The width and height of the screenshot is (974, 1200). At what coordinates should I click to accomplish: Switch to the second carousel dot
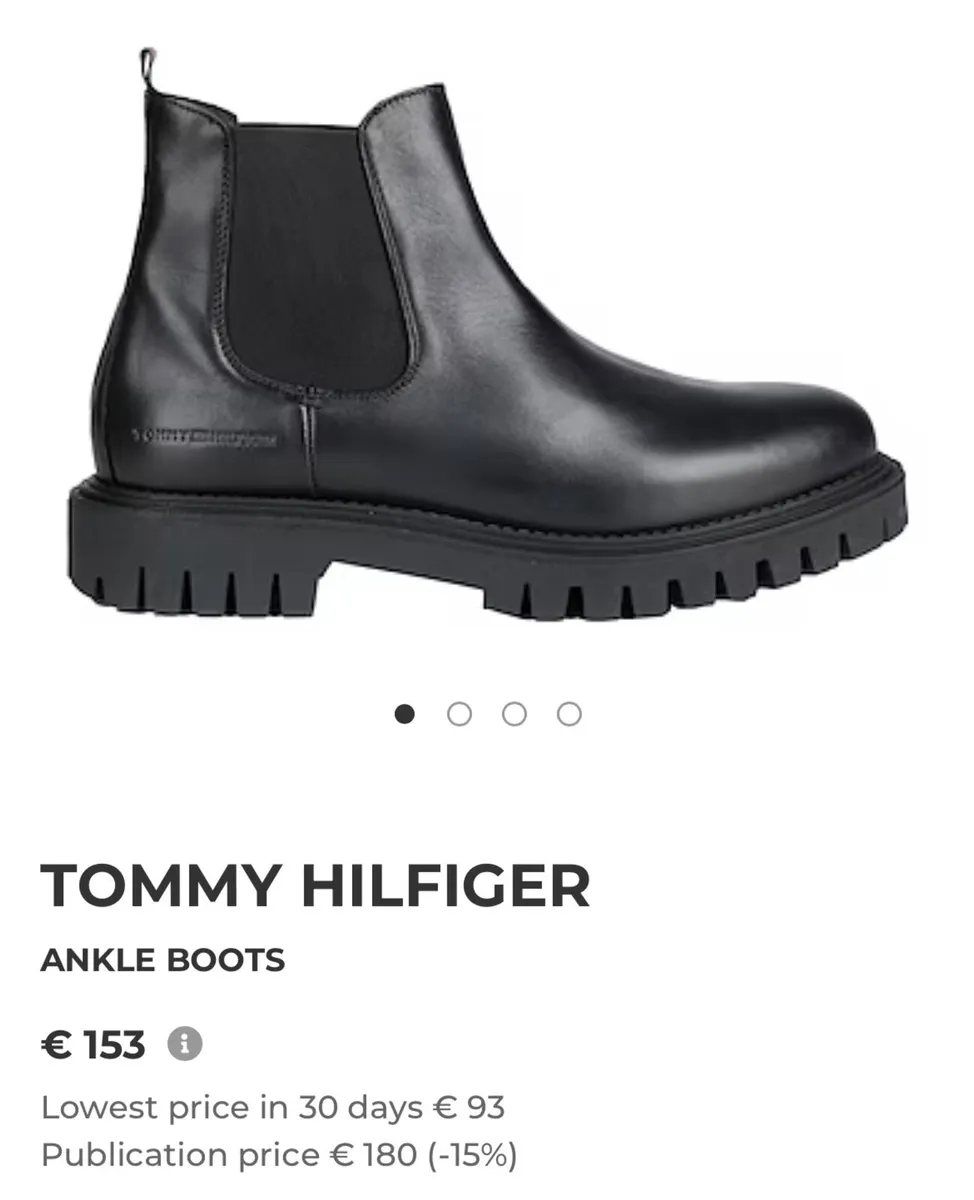pyautogui.click(x=459, y=714)
